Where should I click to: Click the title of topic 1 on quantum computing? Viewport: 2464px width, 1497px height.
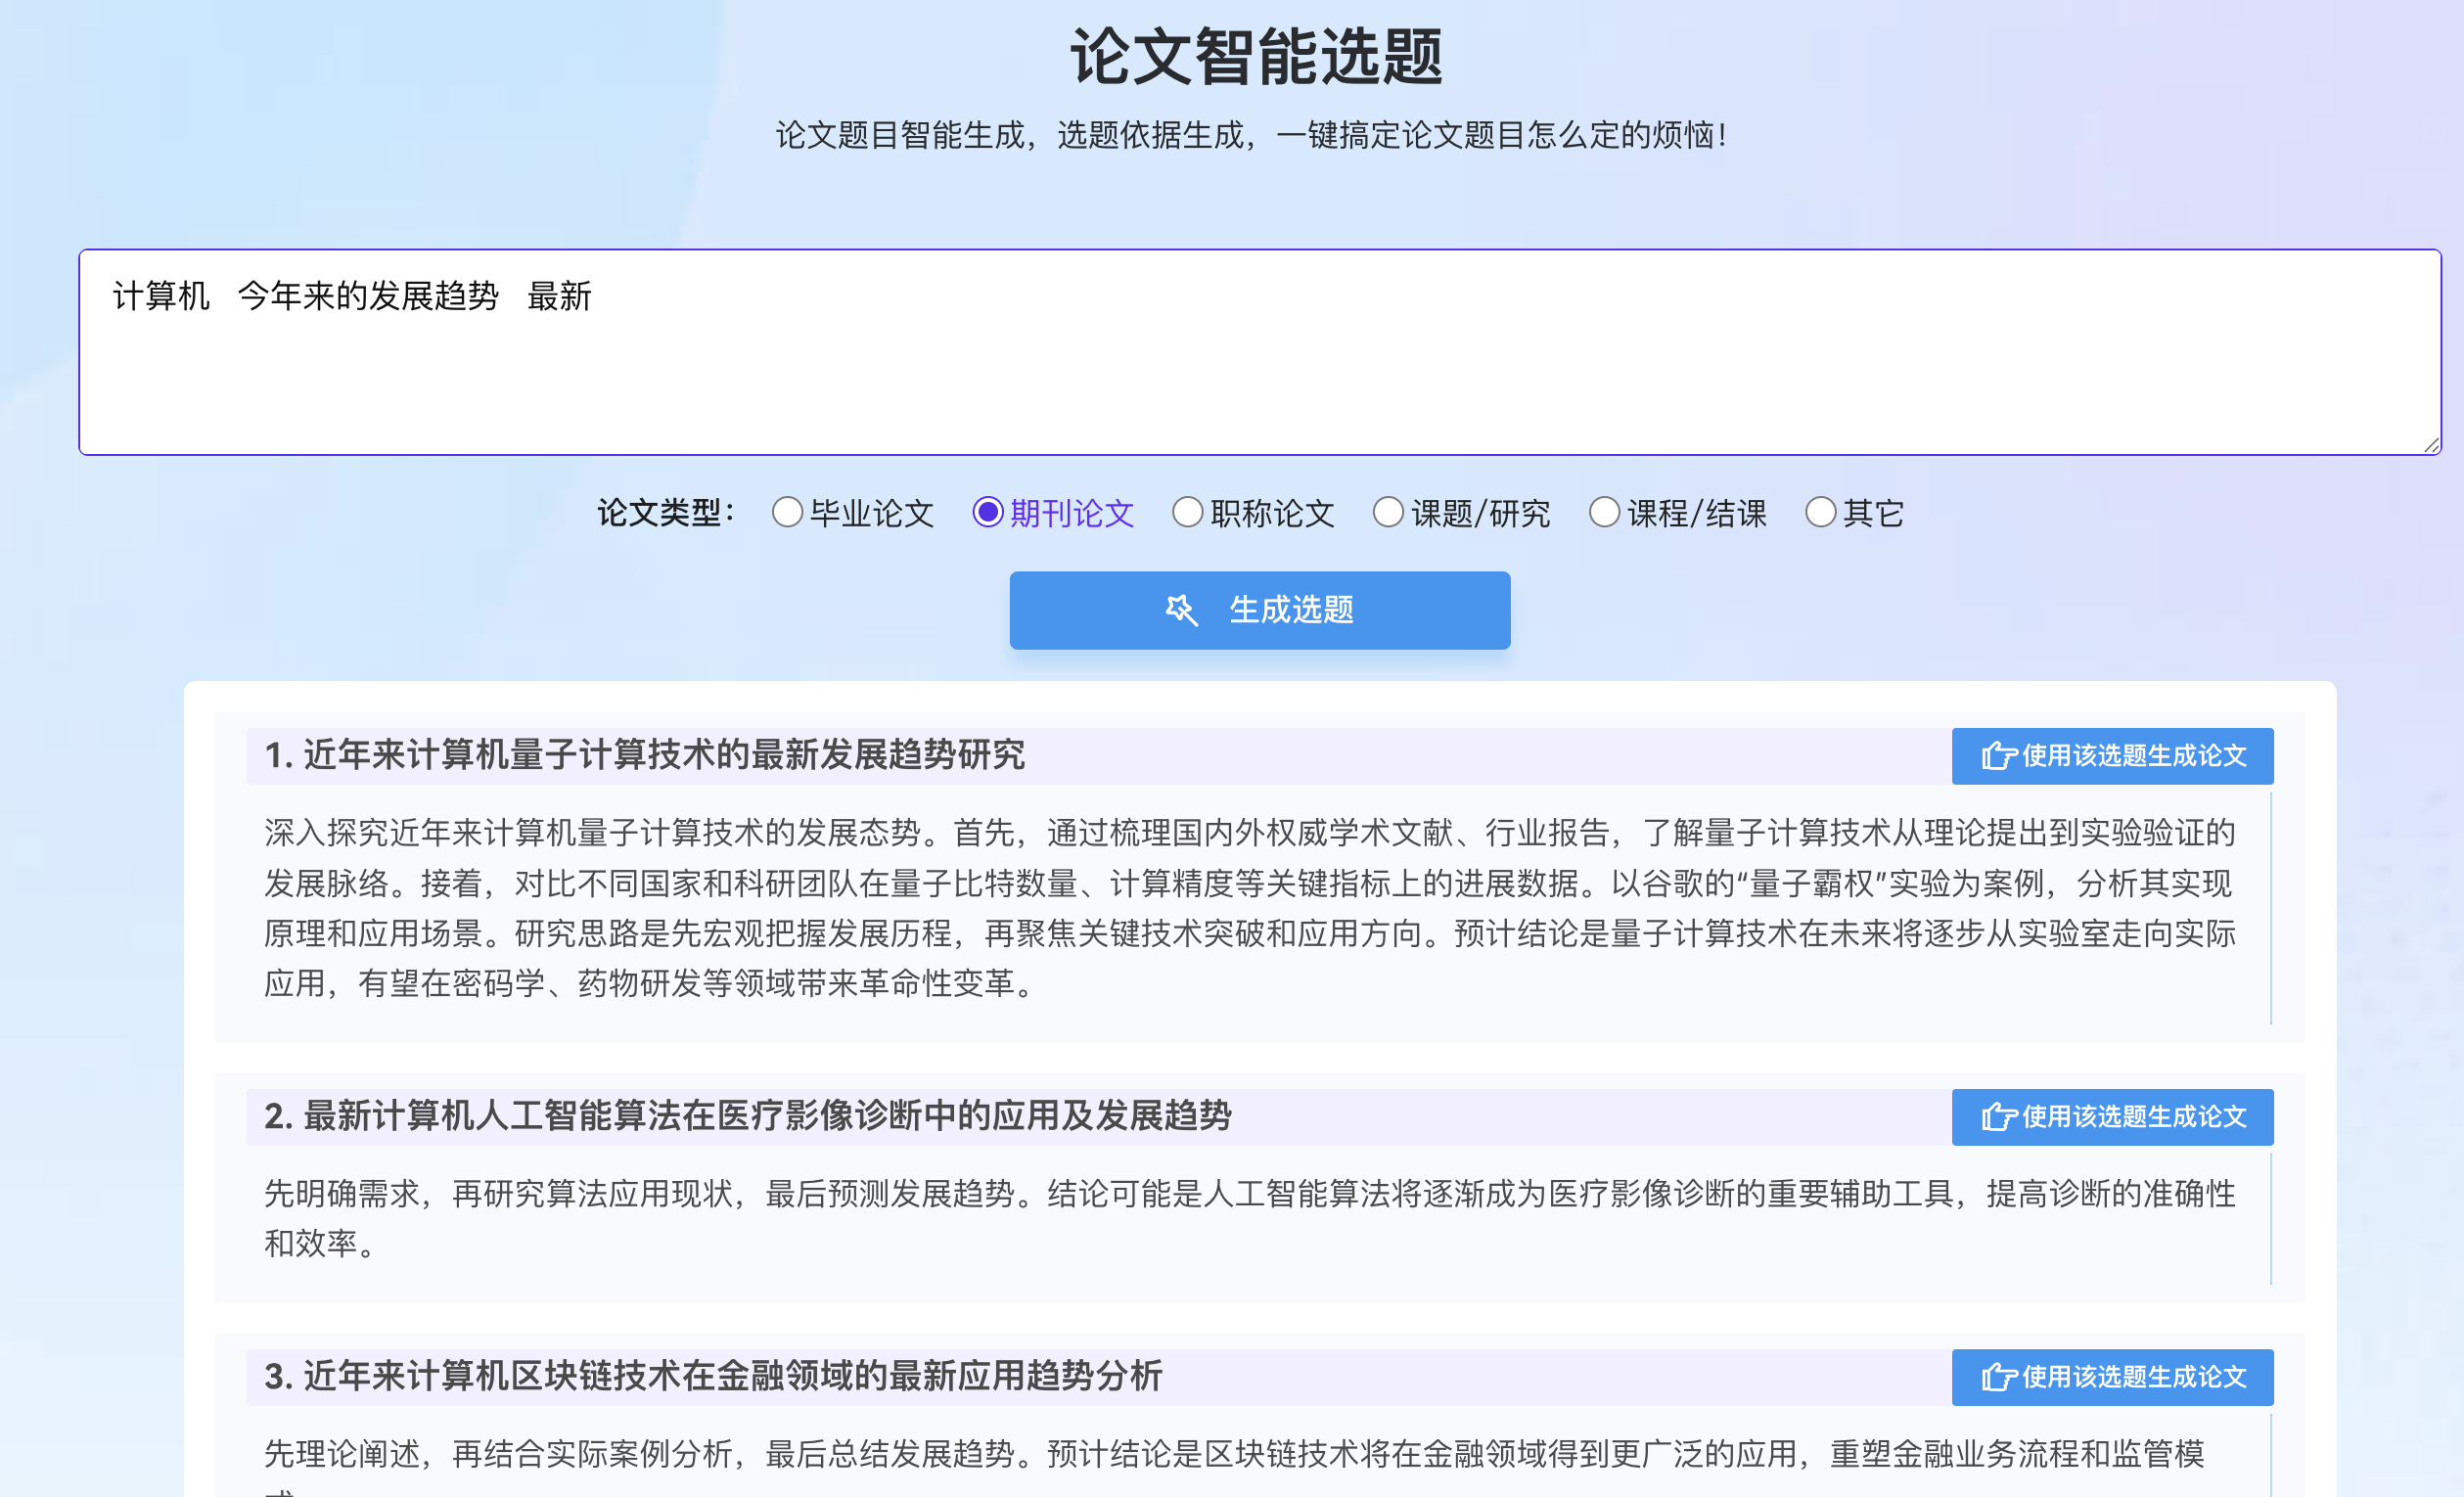(644, 755)
